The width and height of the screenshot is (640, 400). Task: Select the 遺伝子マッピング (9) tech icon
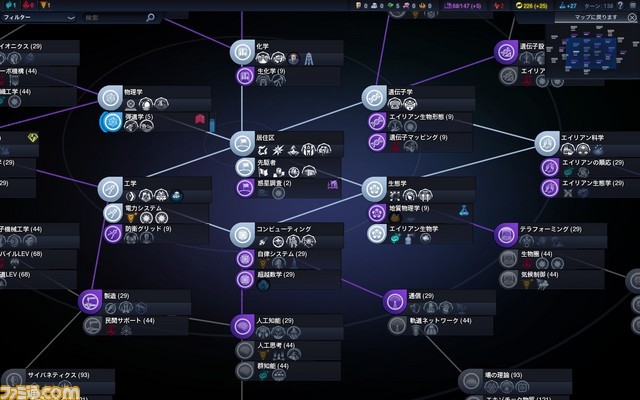pyautogui.click(x=377, y=142)
